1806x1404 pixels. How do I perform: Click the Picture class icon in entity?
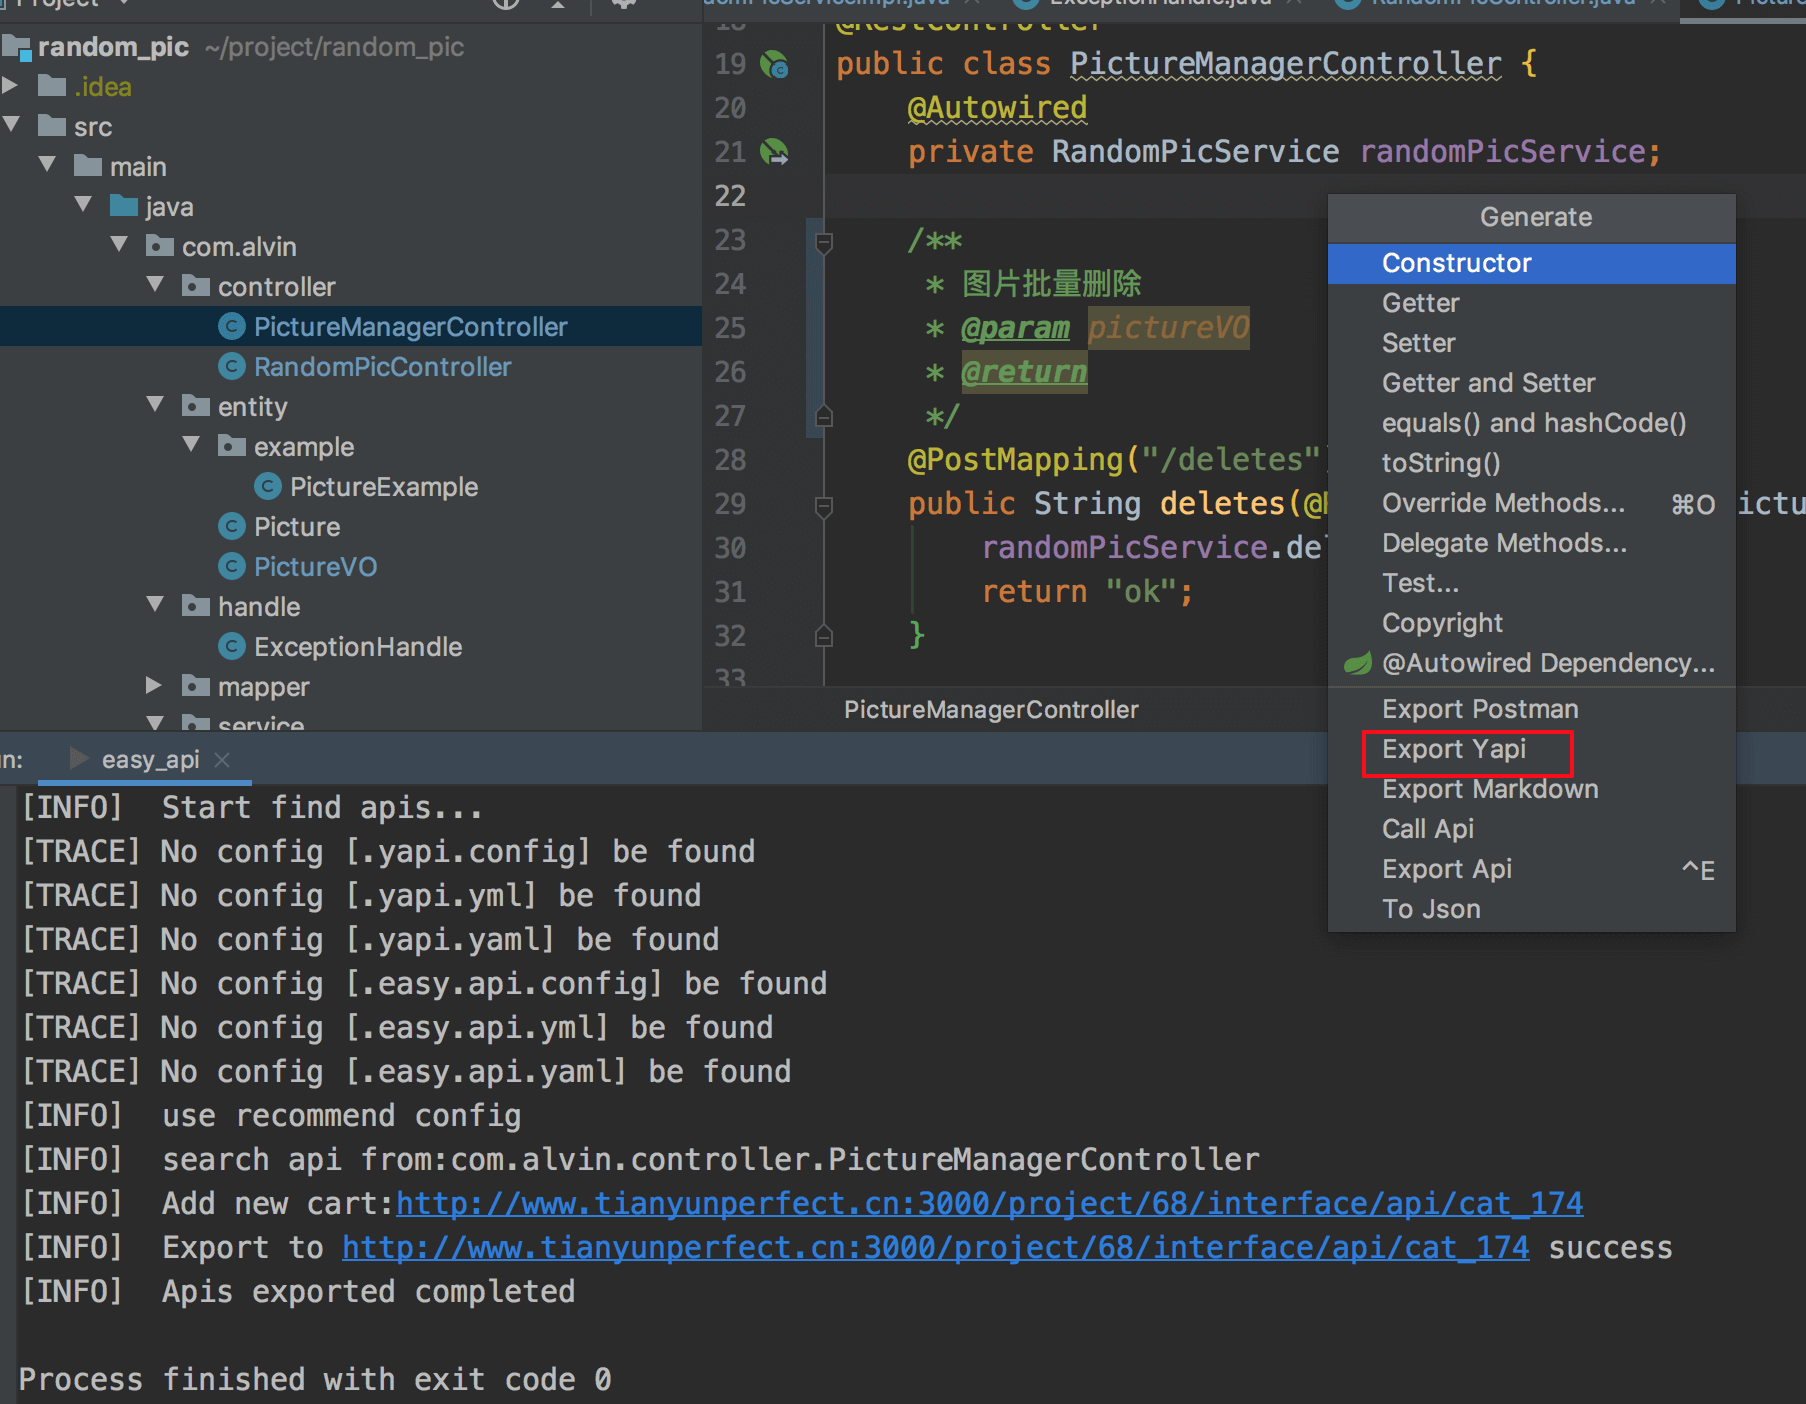click(x=232, y=527)
